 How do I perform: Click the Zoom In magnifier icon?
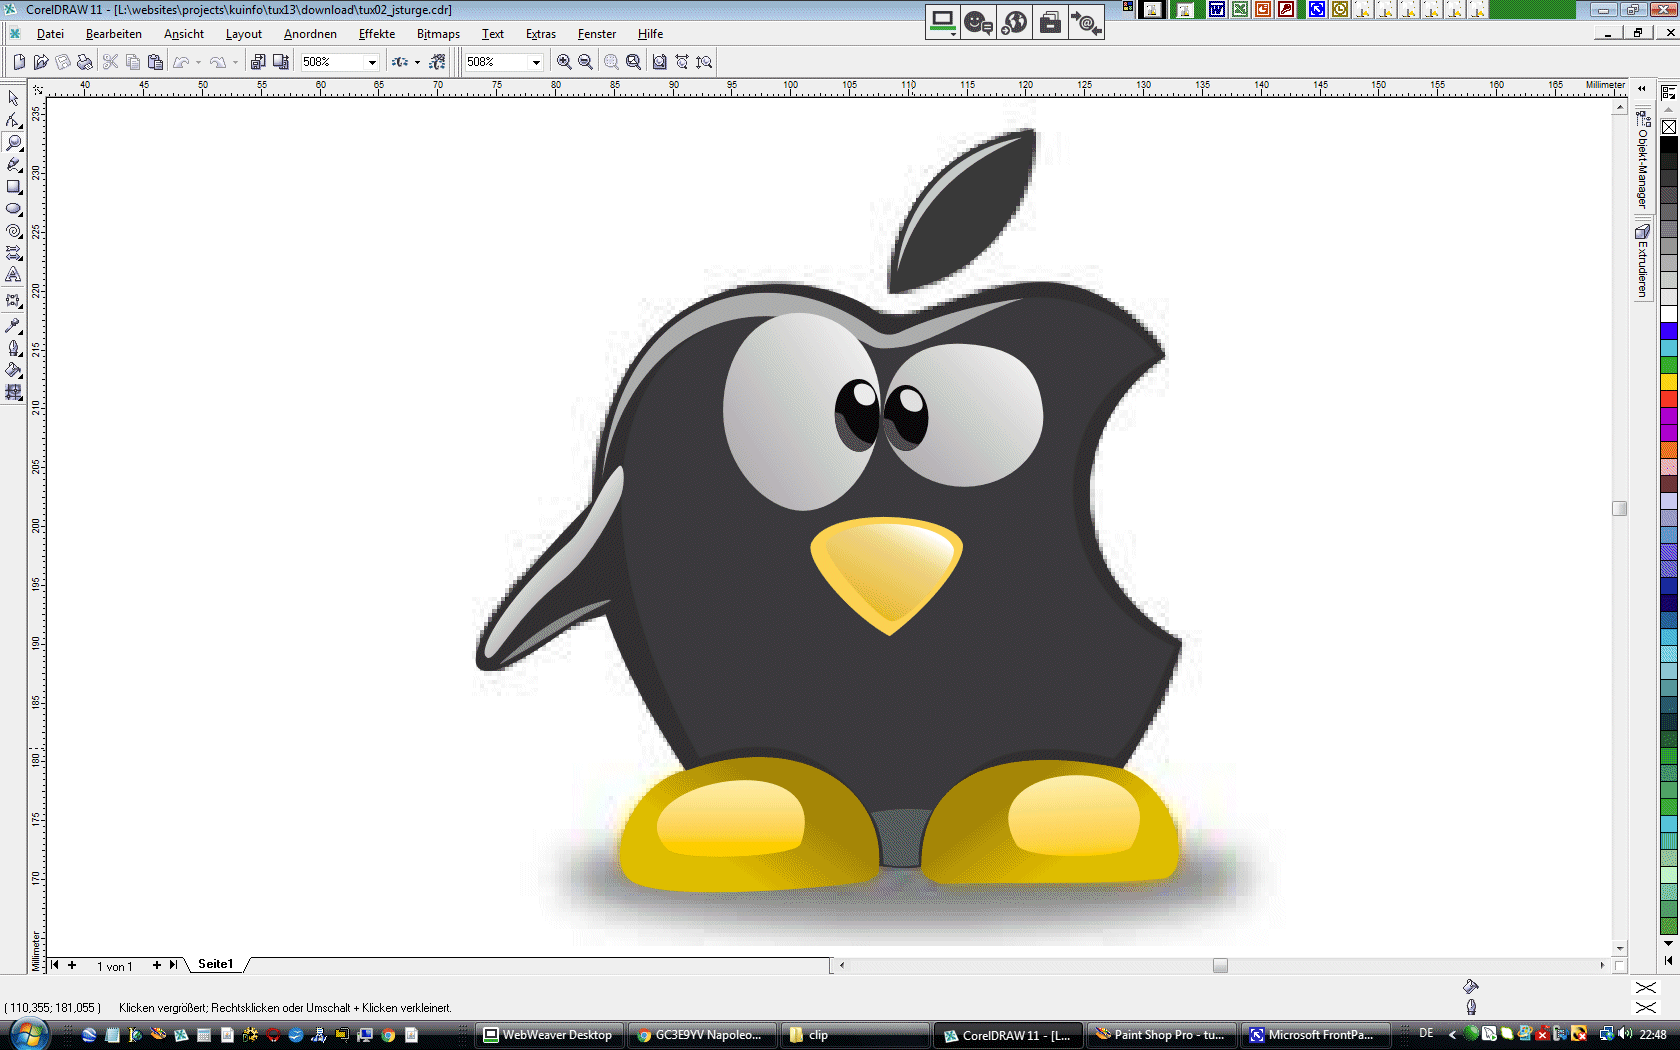click(564, 62)
